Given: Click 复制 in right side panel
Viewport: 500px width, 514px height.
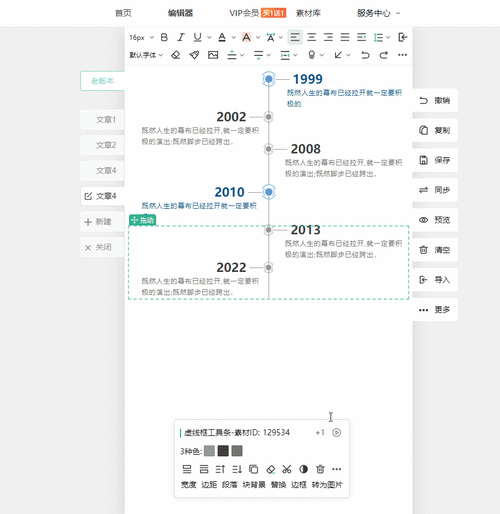Looking at the screenshot, I should click(435, 130).
